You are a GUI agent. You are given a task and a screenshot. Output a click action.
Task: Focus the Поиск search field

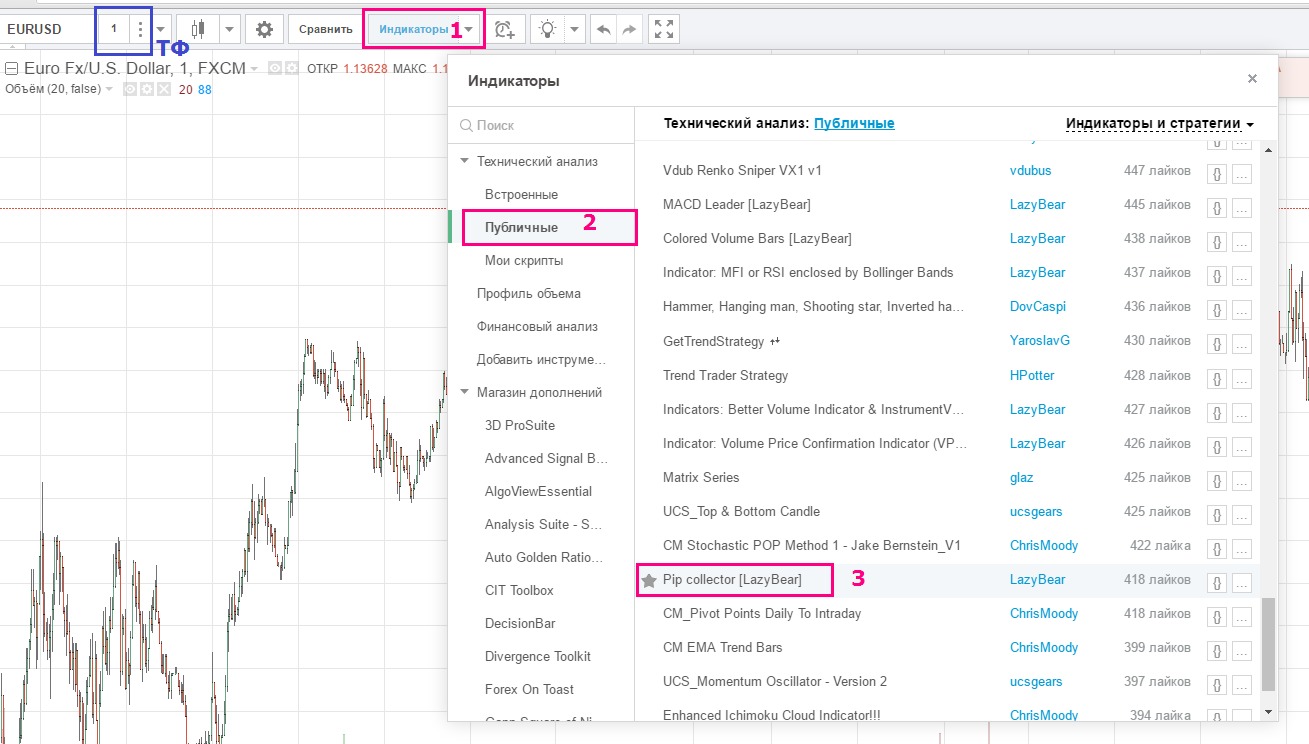541,126
